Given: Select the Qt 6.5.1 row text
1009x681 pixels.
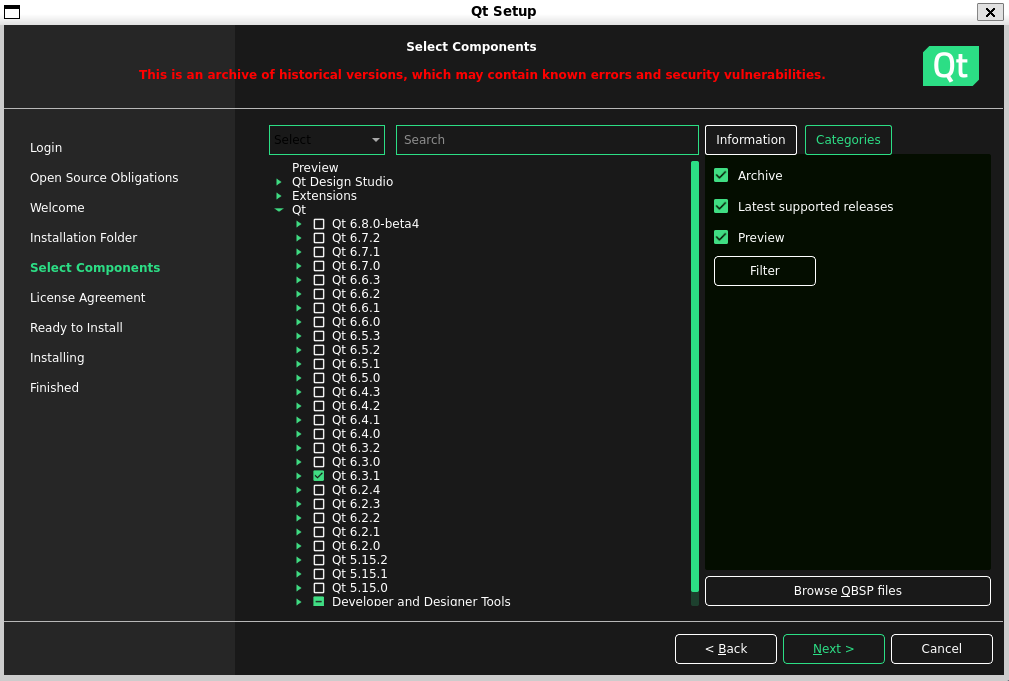Looking at the screenshot, I should (356, 364).
